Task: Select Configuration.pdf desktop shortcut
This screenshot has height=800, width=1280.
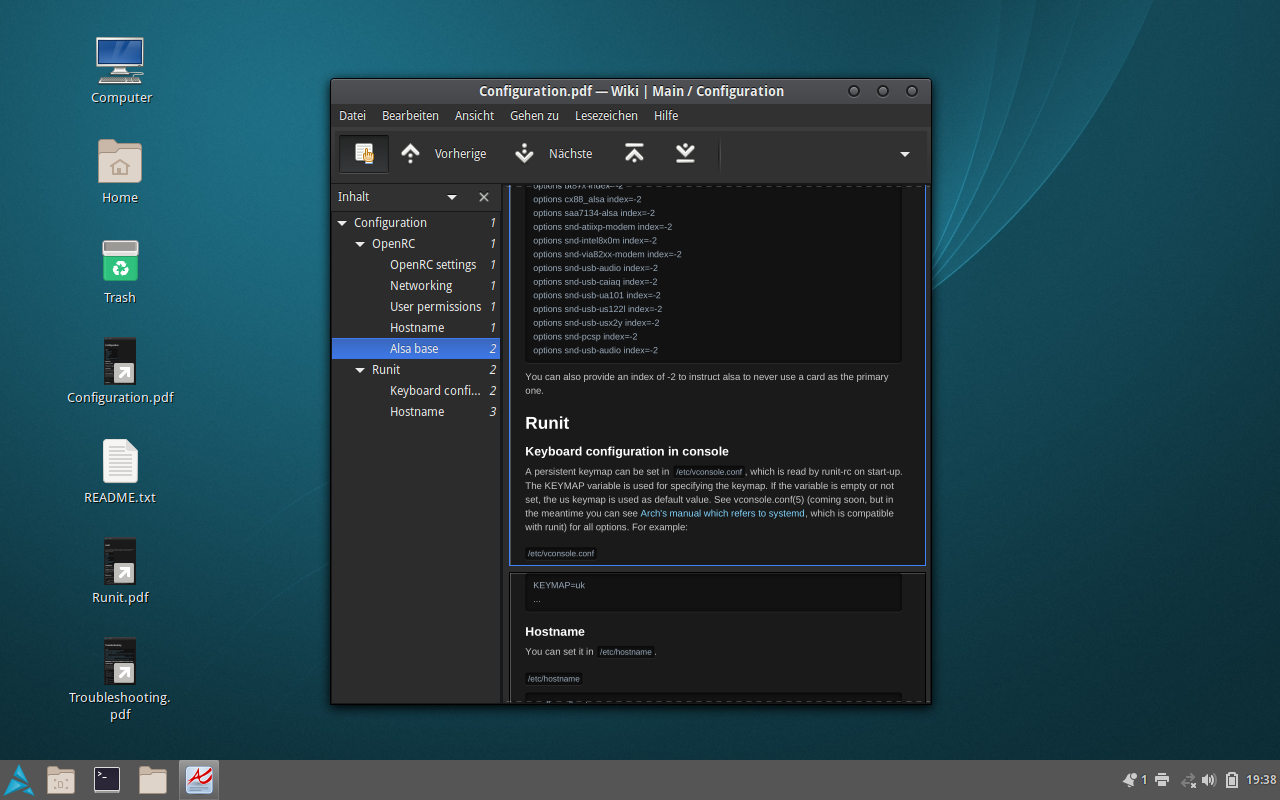Action: click(120, 371)
